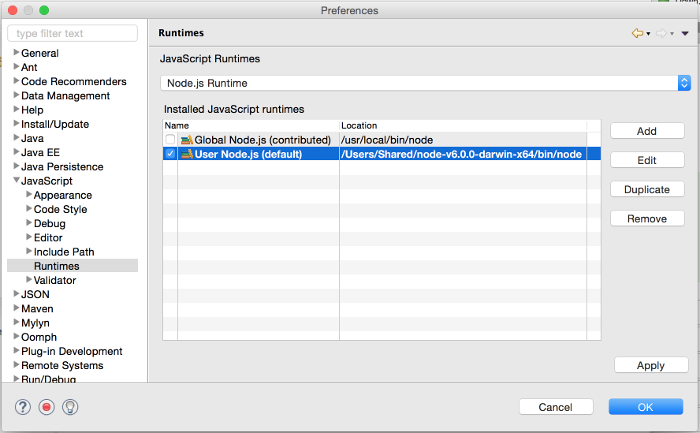Image resolution: width=700 pixels, height=433 pixels.
Task: Click the forward navigation arrow
Action: 661,33
